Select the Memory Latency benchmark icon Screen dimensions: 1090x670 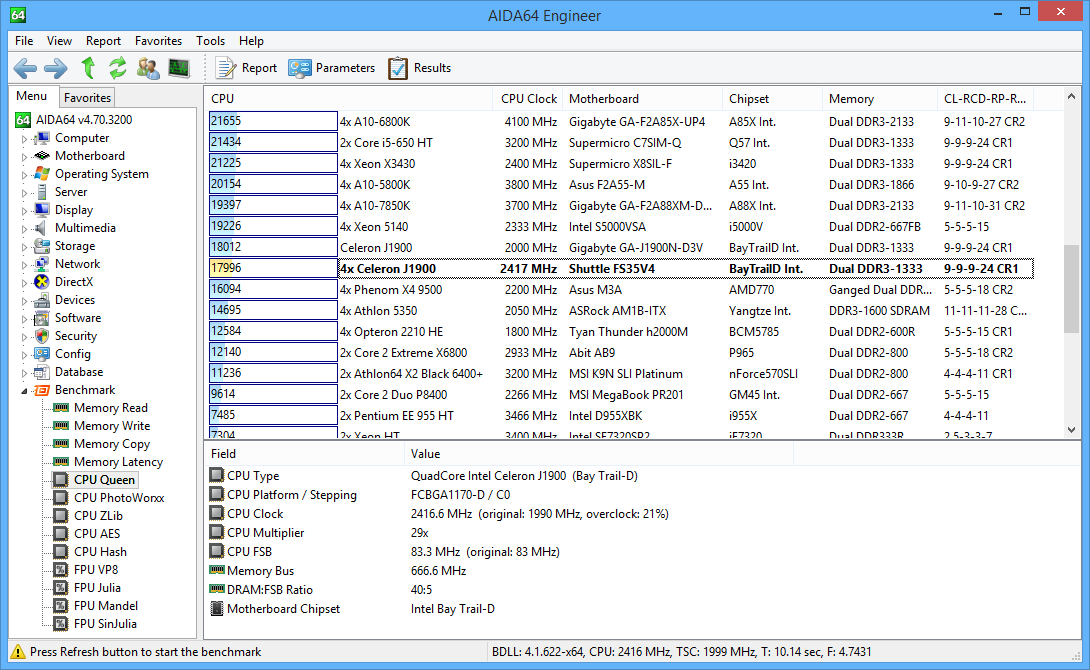pyautogui.click(x=61, y=462)
